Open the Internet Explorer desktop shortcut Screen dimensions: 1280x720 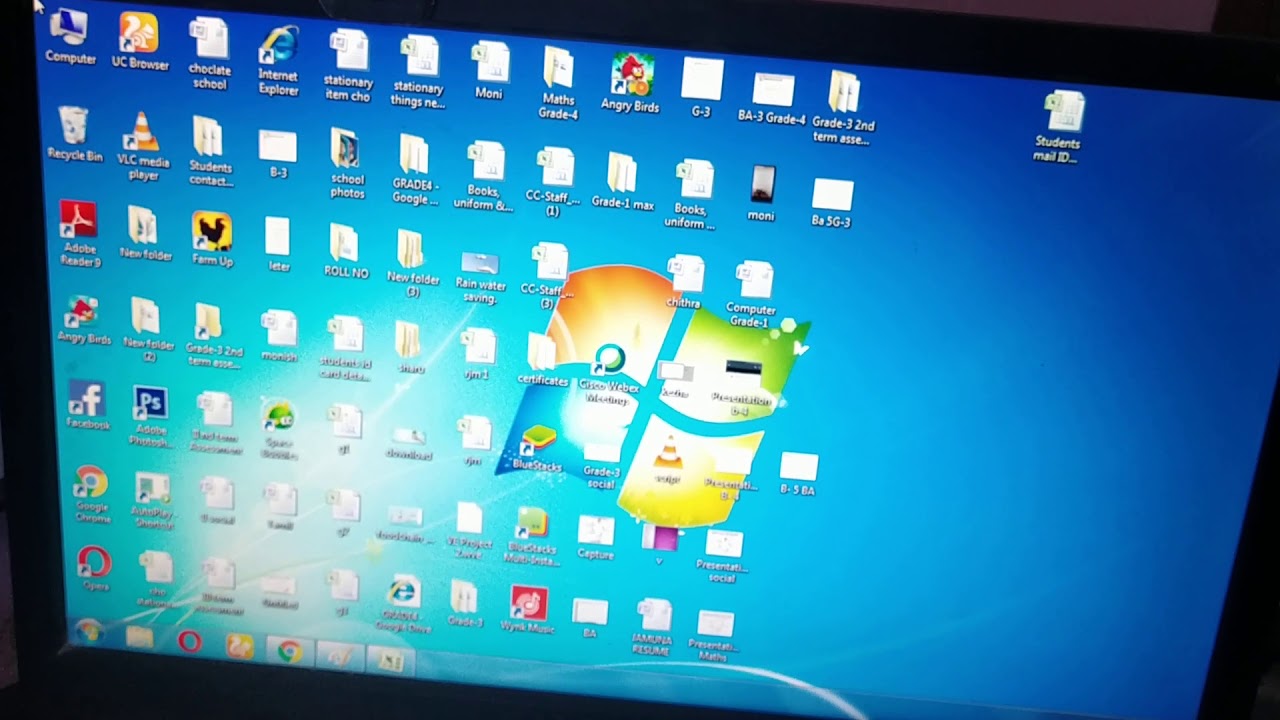point(278,60)
